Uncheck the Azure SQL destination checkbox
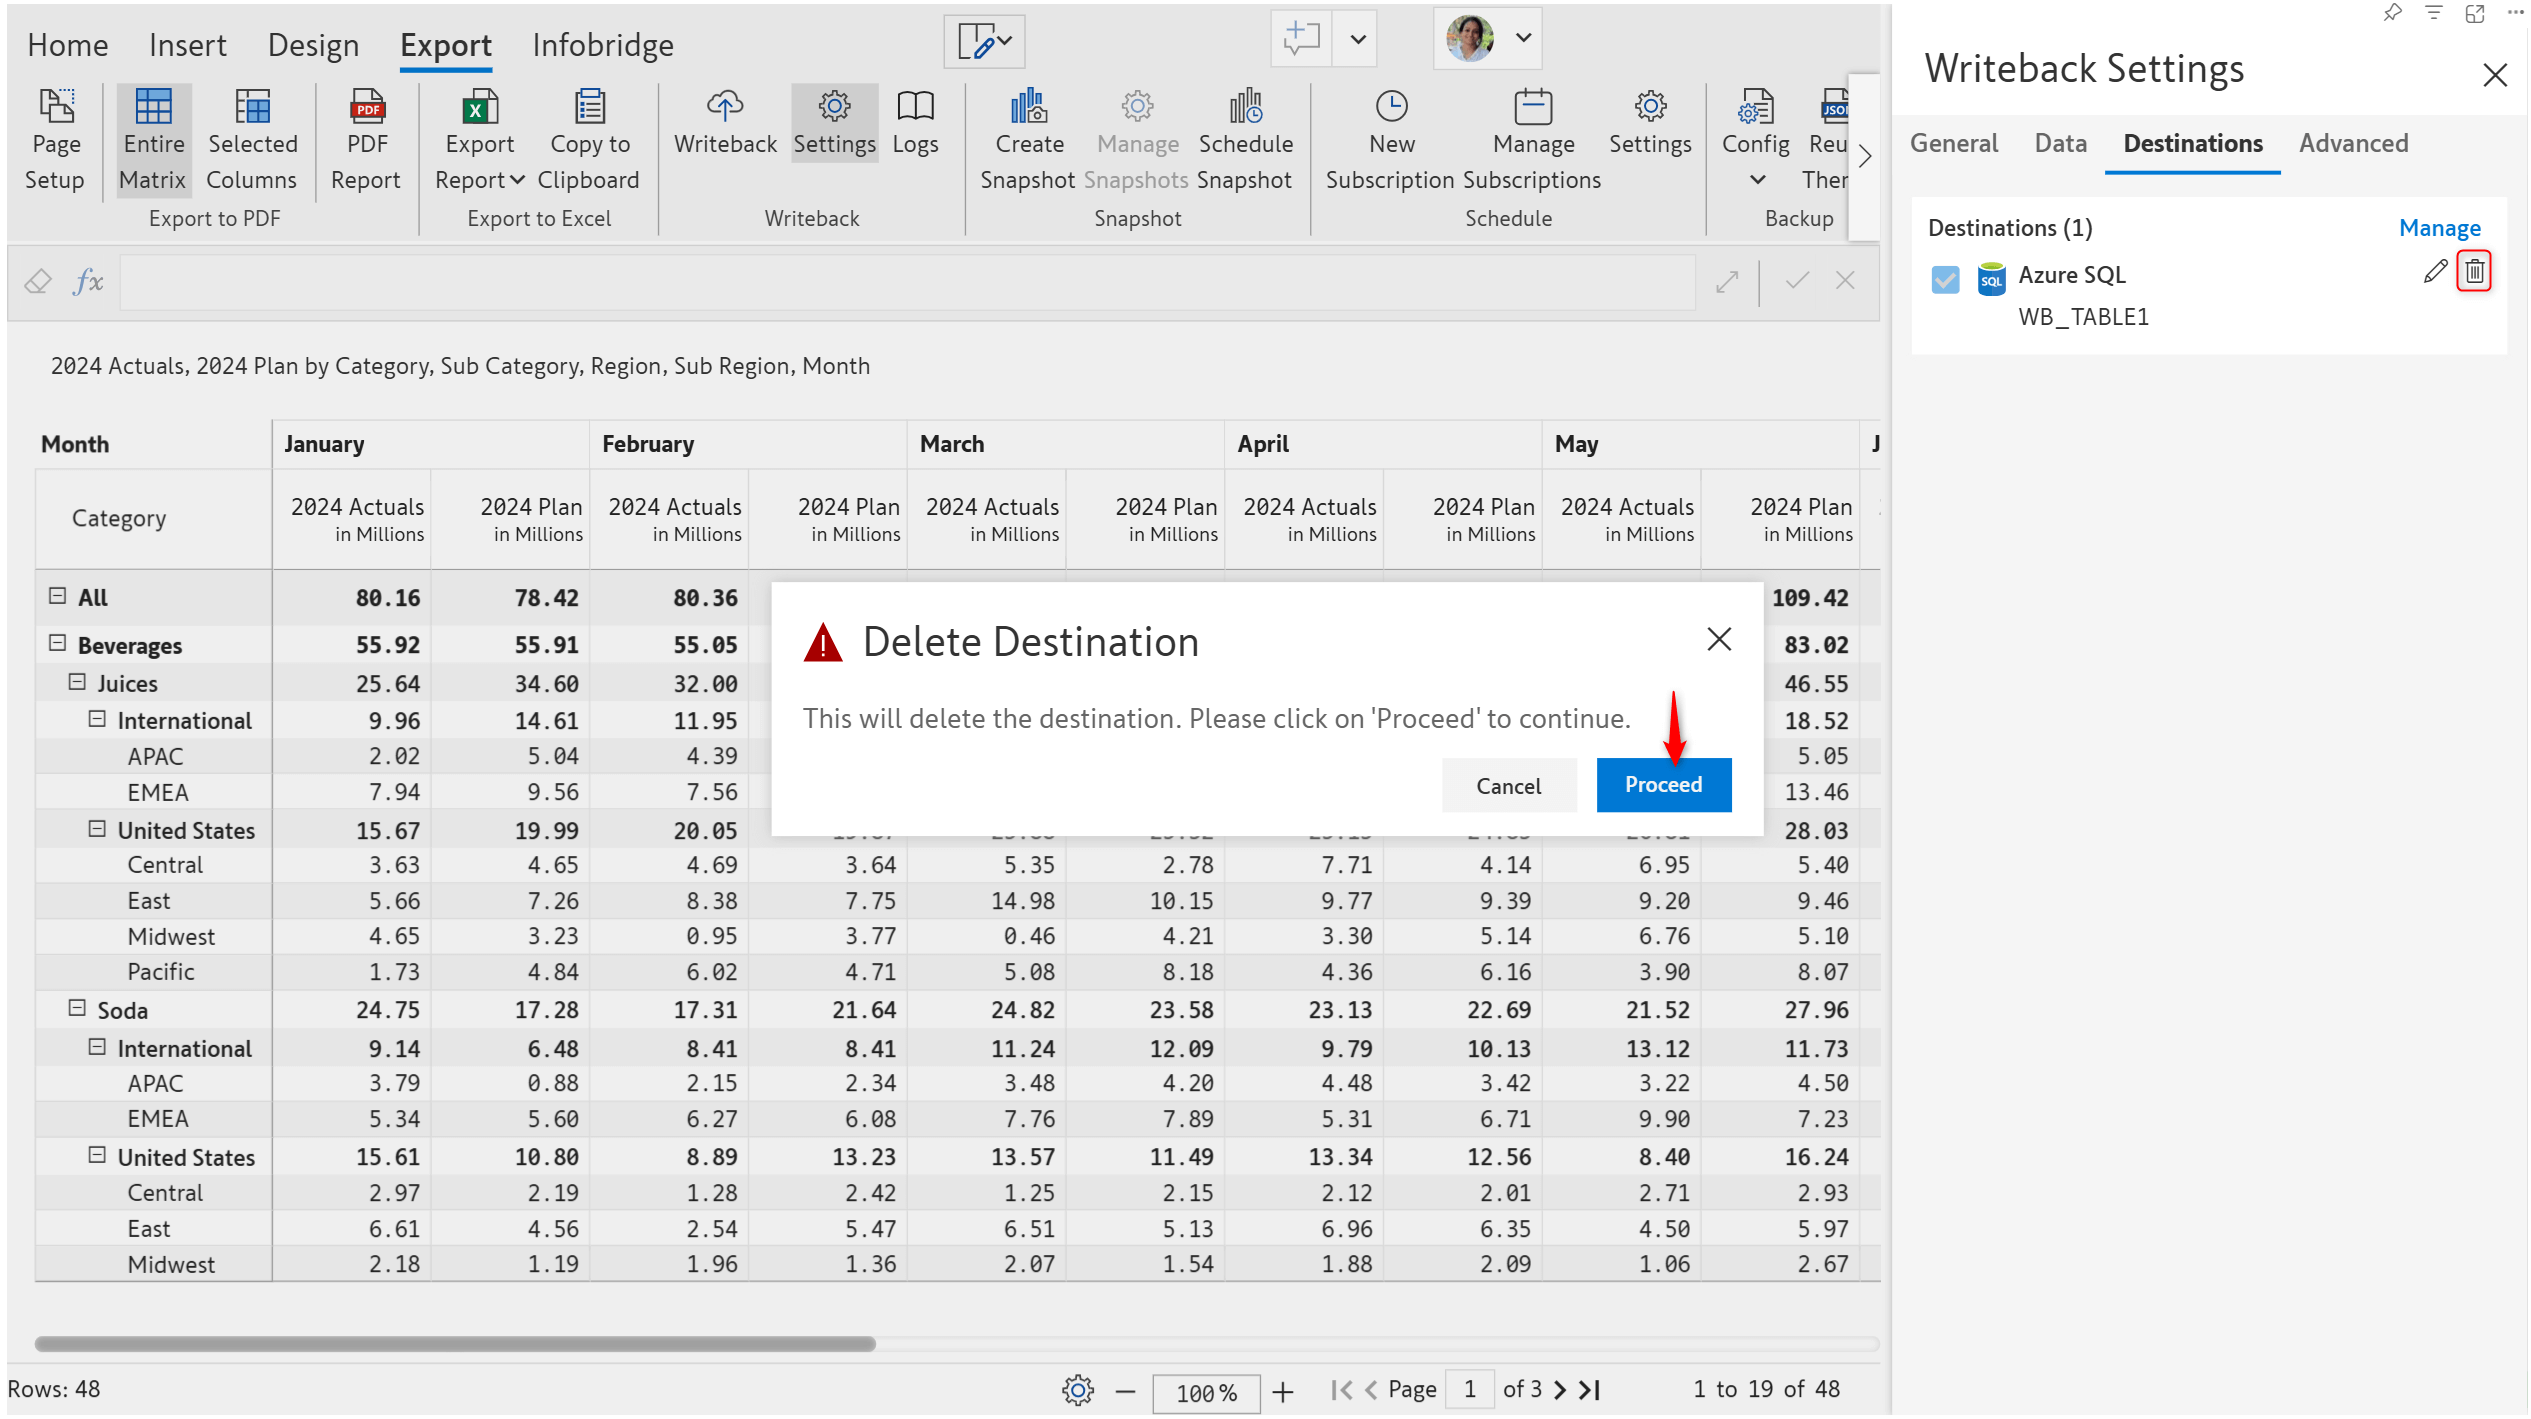The height and width of the screenshot is (1419, 2531). coord(1944,279)
